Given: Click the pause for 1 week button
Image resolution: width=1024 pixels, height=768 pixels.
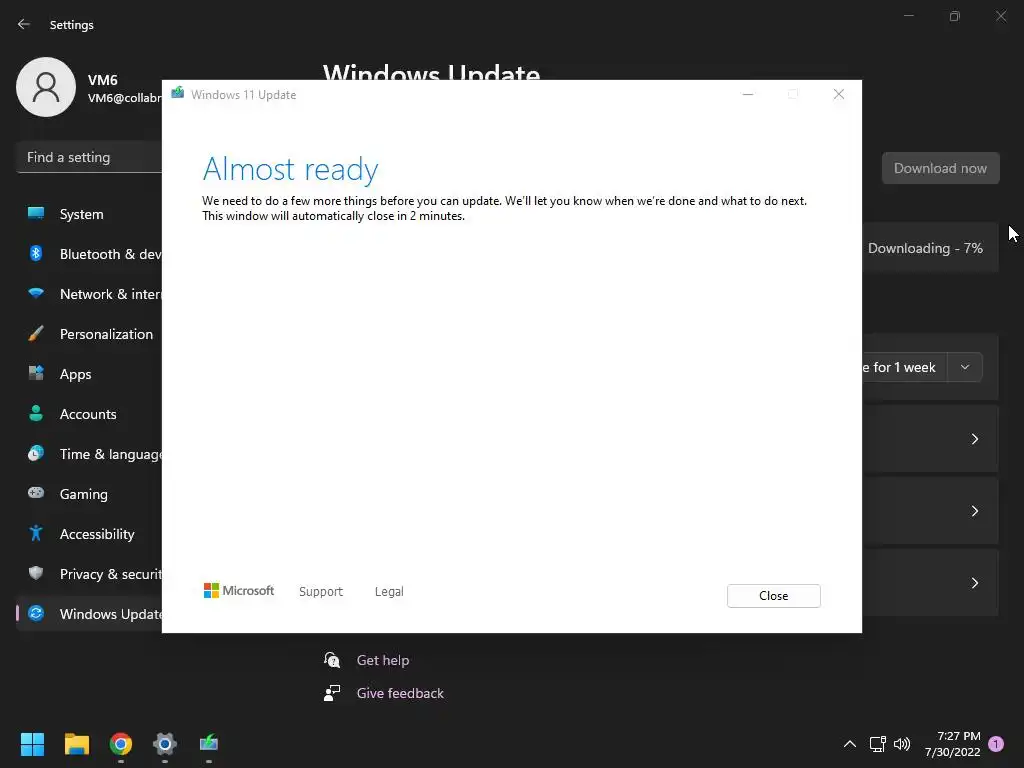Looking at the screenshot, I should tap(904, 367).
